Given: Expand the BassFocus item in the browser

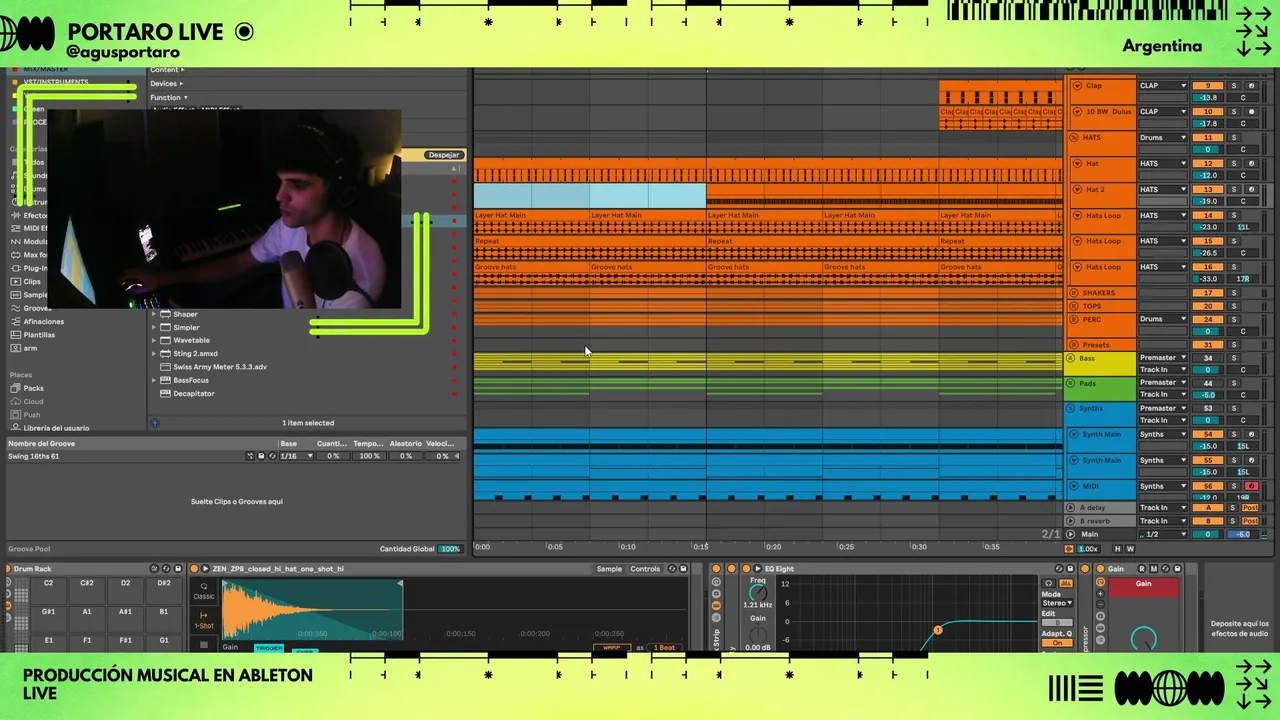Looking at the screenshot, I should click(x=154, y=380).
